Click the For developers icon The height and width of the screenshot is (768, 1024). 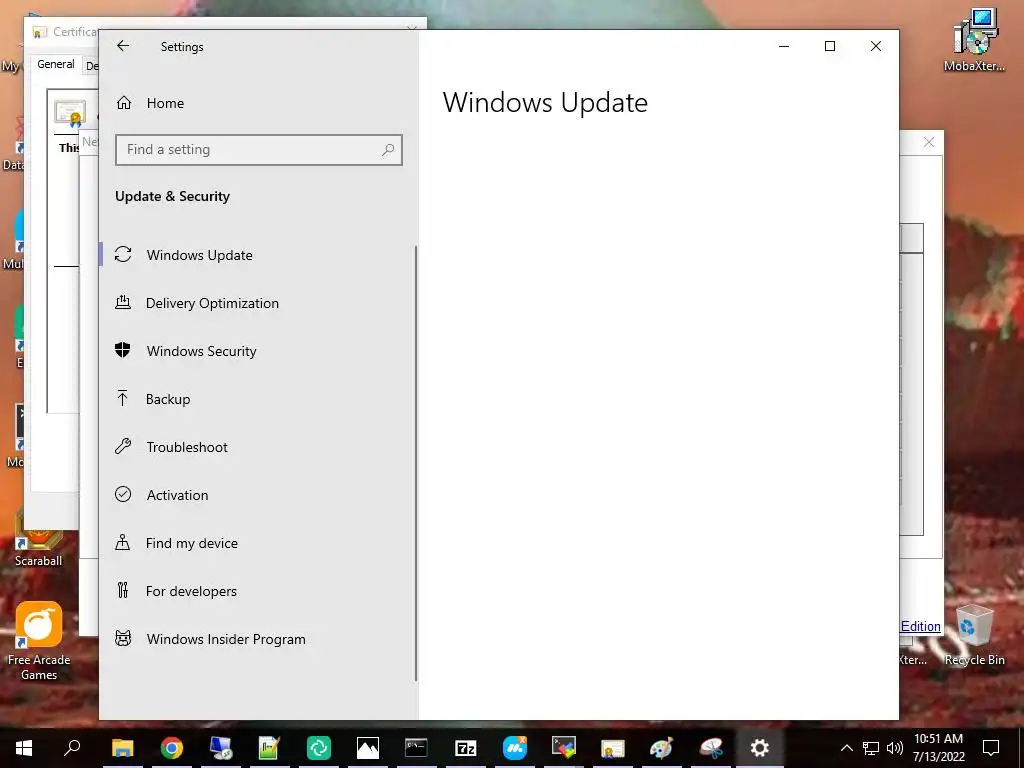point(123,590)
